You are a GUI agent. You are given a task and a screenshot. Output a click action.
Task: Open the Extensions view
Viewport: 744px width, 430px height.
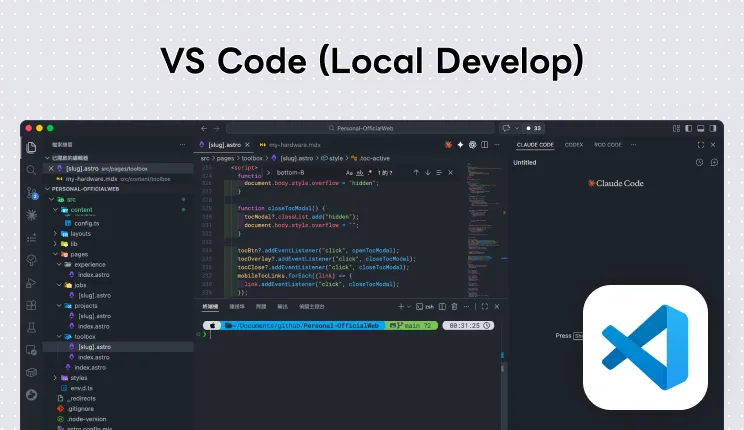click(x=31, y=305)
